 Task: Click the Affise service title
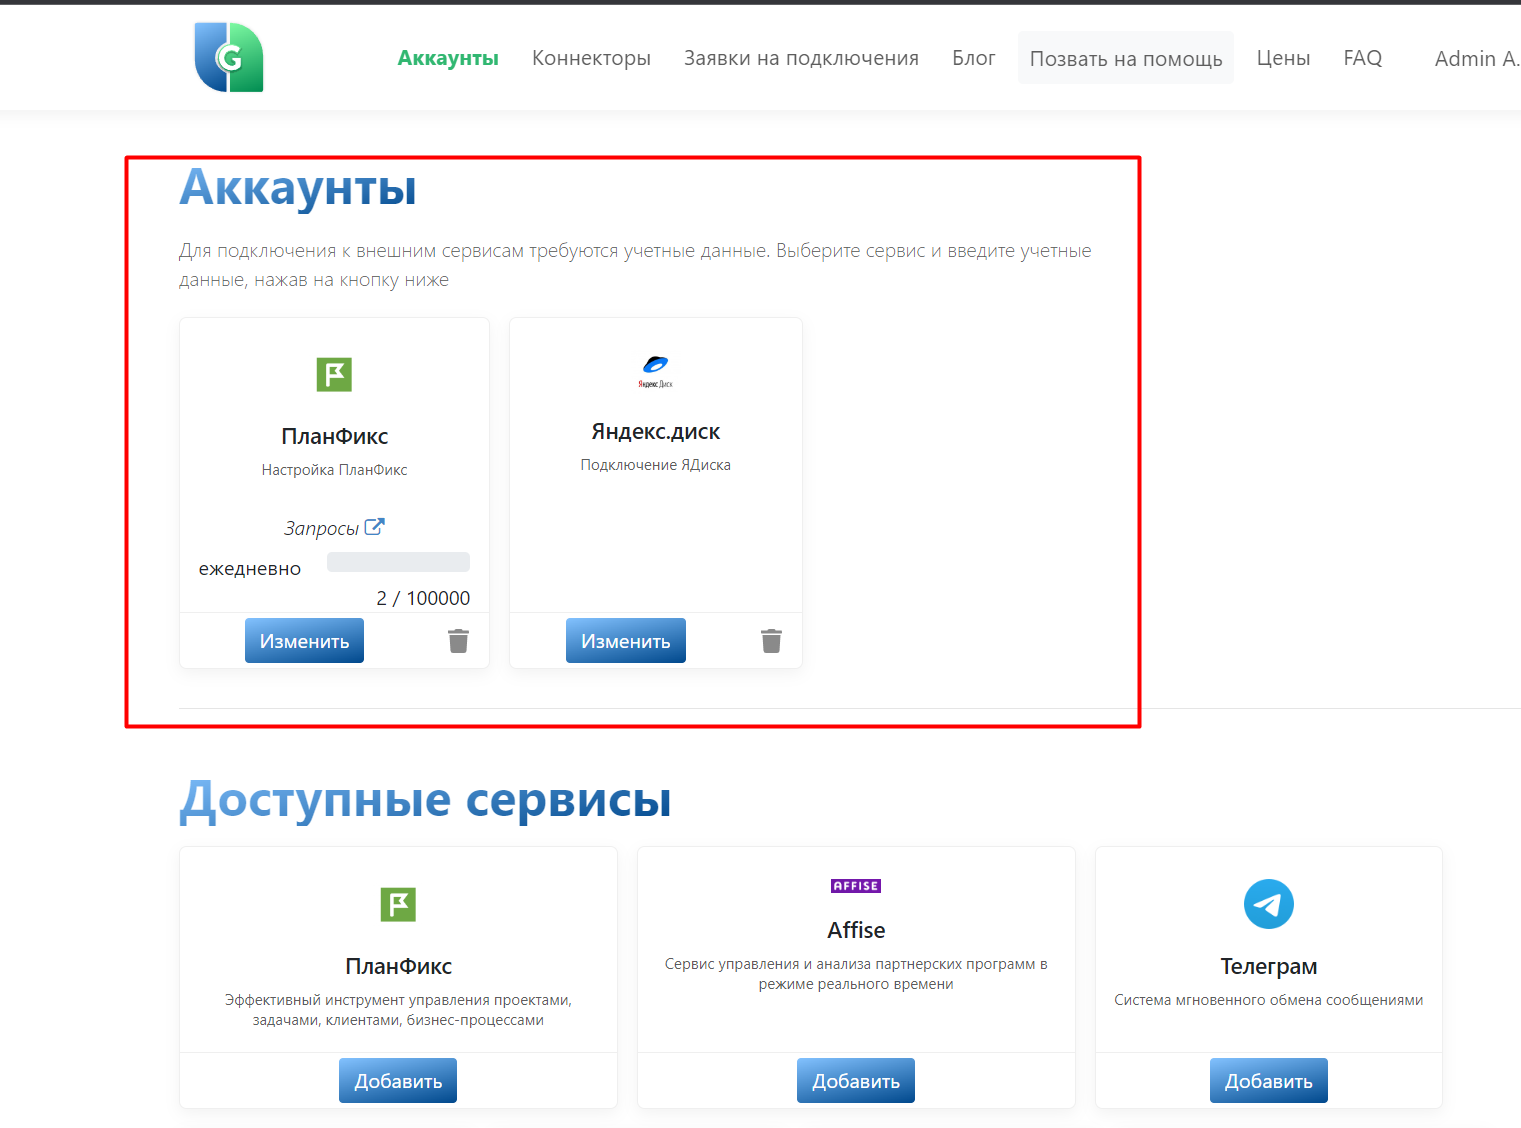856,930
